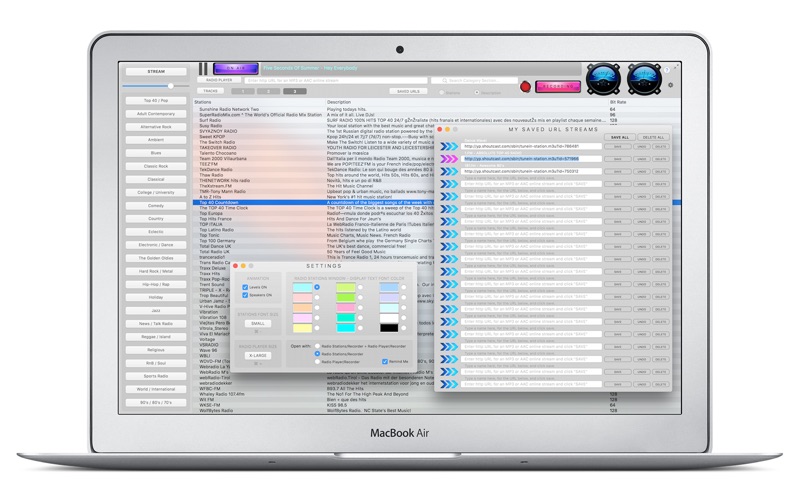Click stepper below SMALL font size

[x=257, y=332]
